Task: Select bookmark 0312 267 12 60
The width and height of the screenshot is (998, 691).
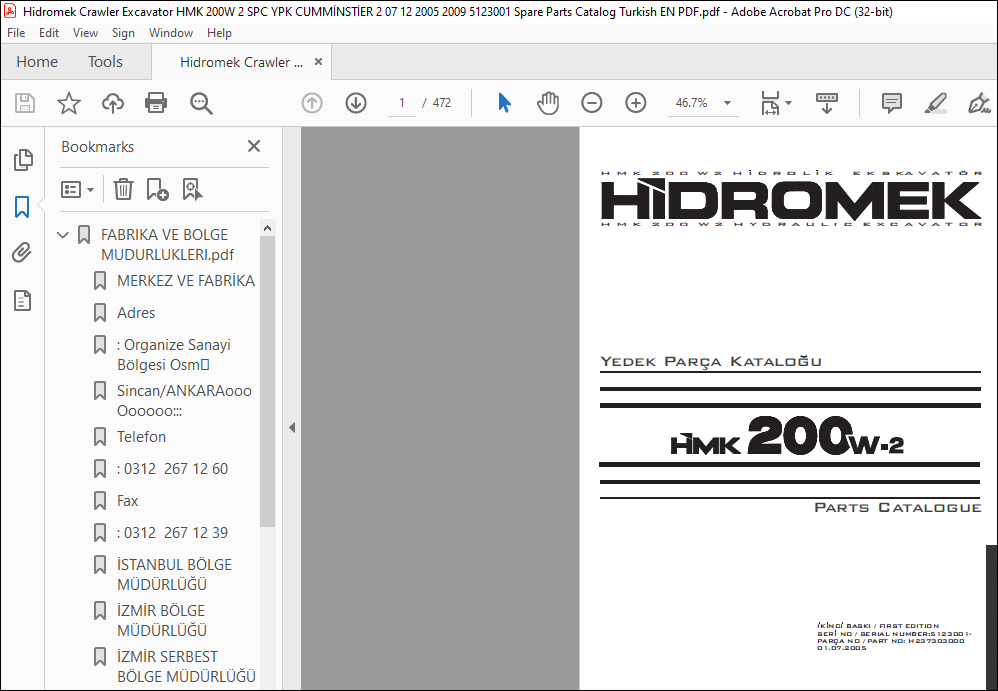Action: tap(172, 469)
